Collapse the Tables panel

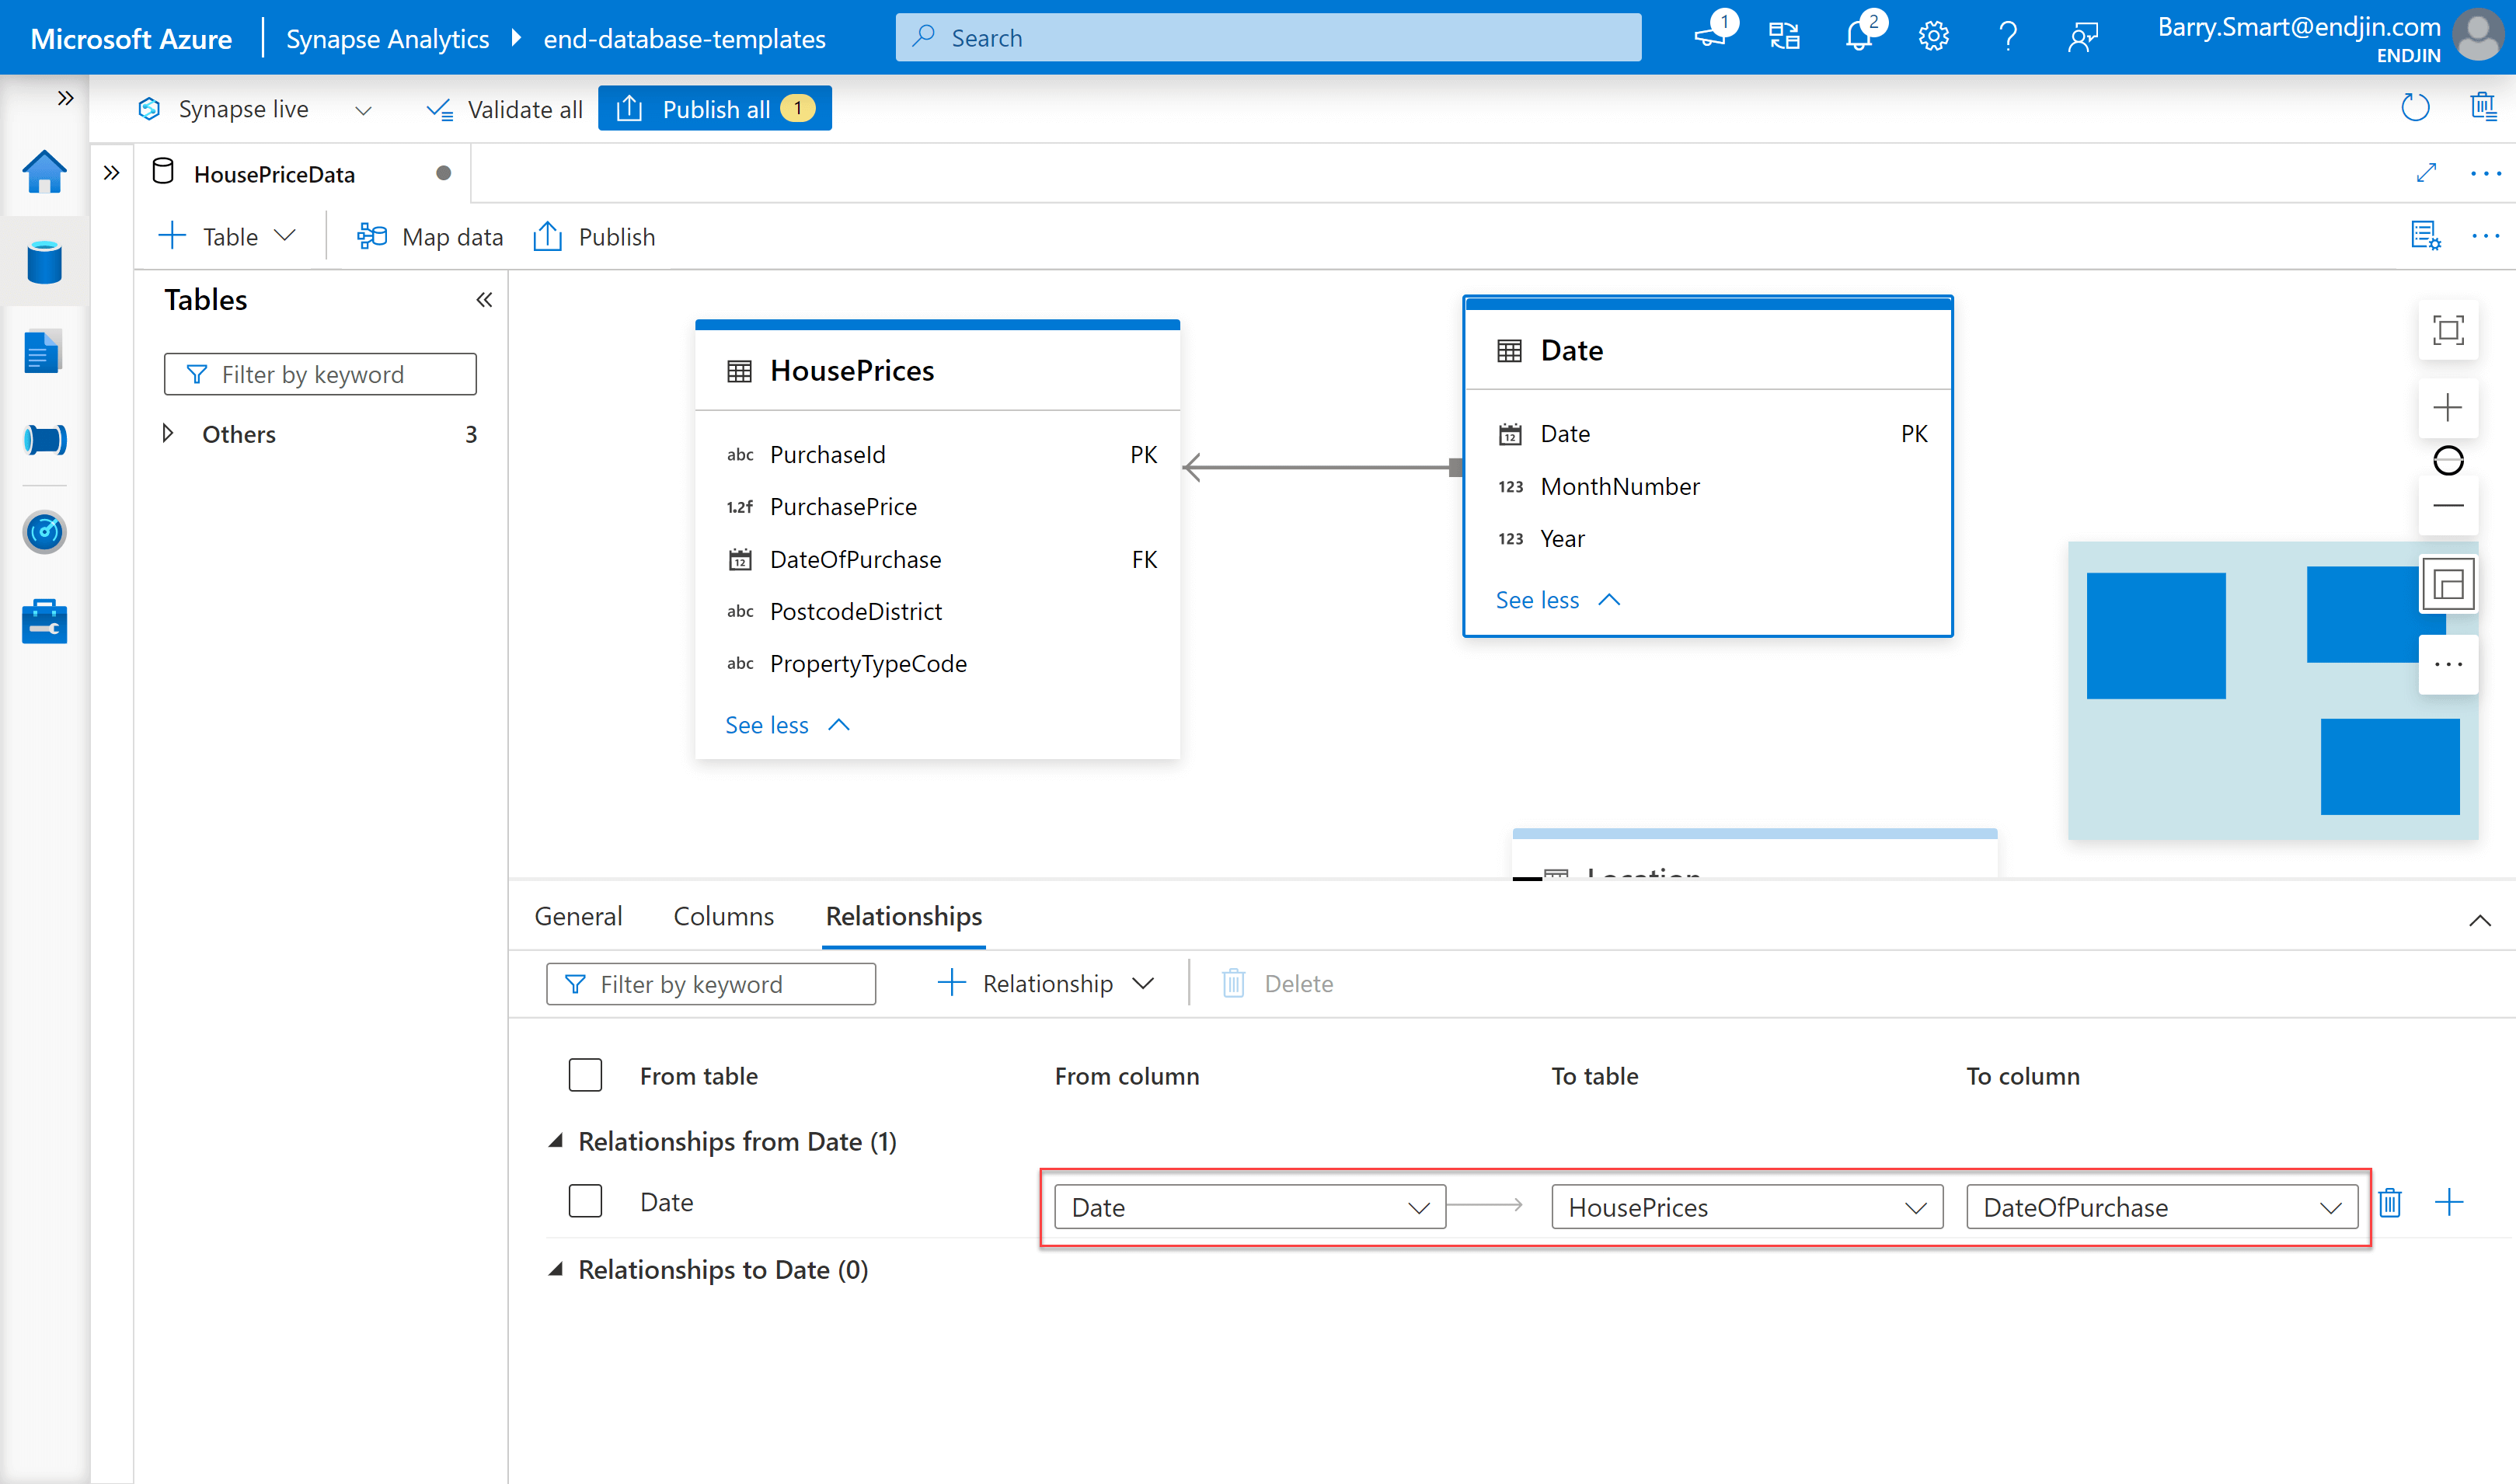tap(484, 299)
